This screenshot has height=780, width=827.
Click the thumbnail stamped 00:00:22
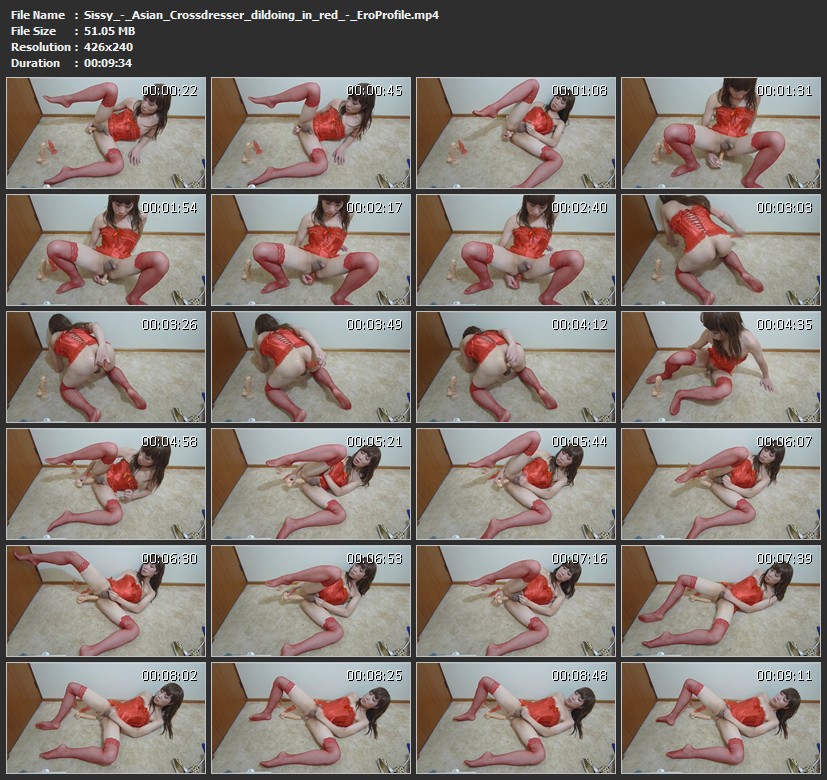click(106, 133)
